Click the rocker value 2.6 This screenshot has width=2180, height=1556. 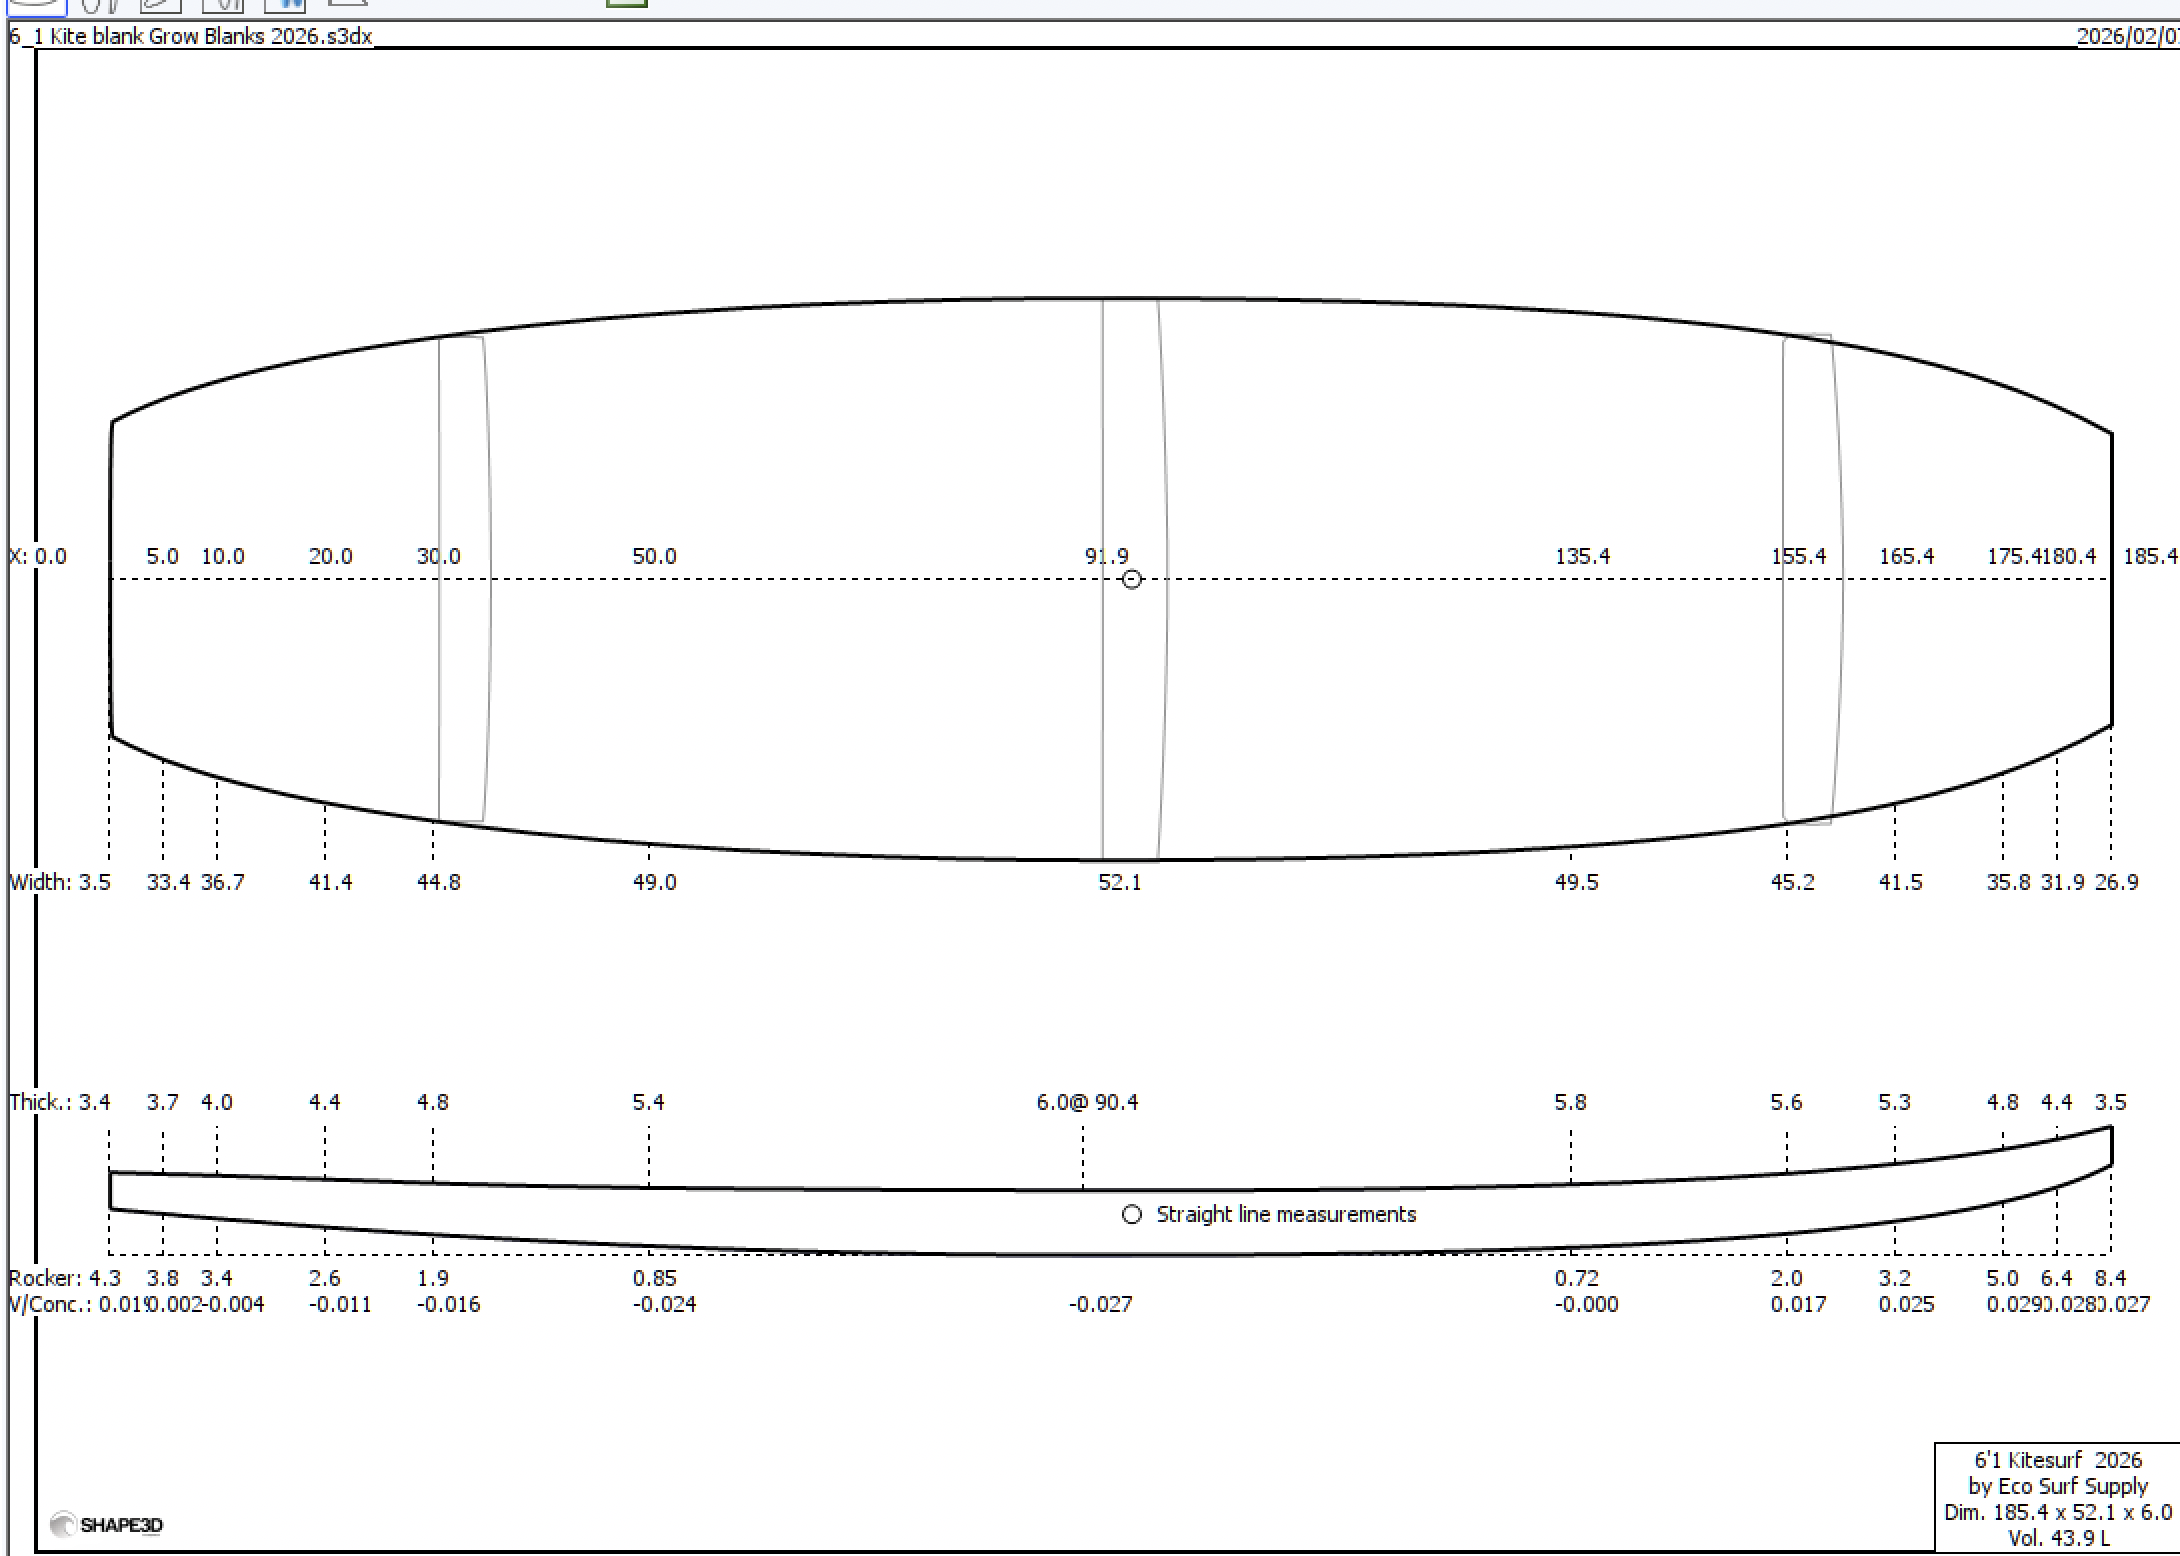click(324, 1278)
